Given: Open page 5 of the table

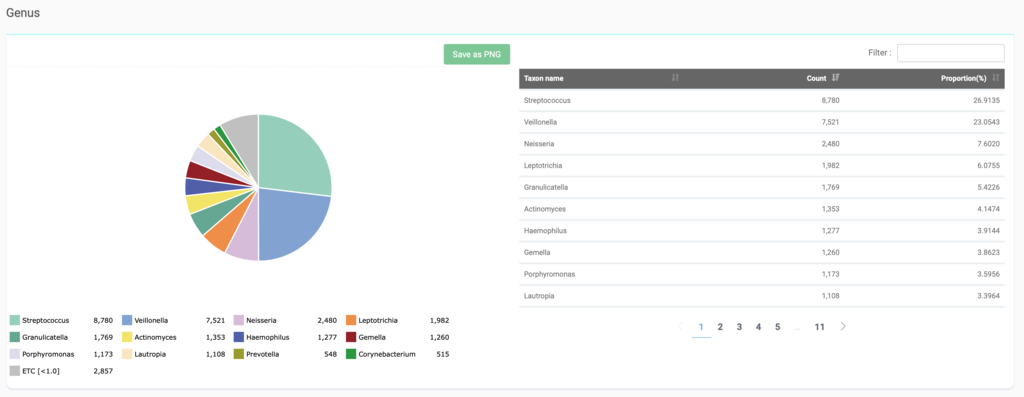Looking at the screenshot, I should click(x=778, y=327).
